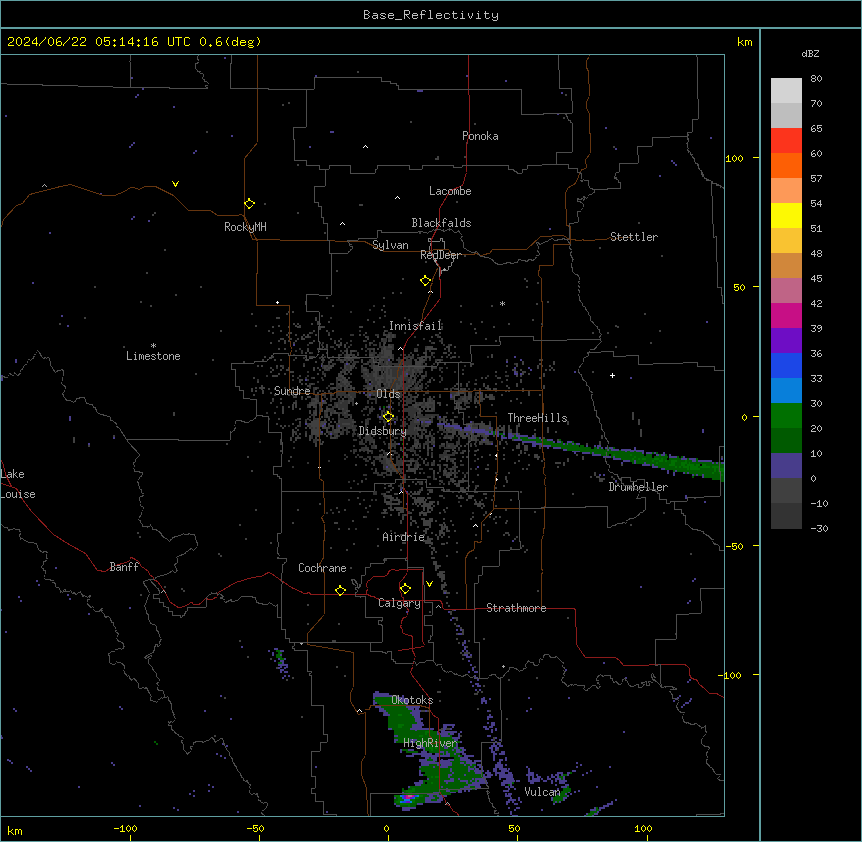Screen dimensions: 862x842
Task: Click the Sylvan label
Action: [390, 245]
